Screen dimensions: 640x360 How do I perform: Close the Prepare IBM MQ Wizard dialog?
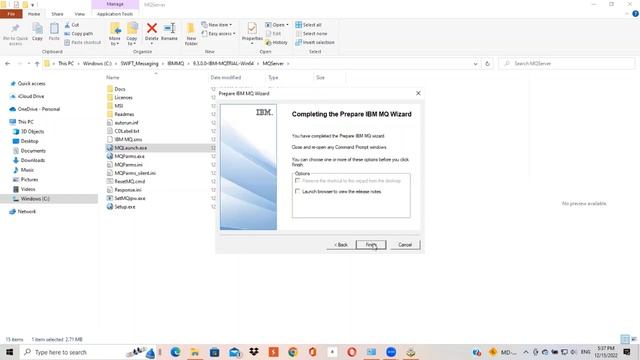click(418, 93)
